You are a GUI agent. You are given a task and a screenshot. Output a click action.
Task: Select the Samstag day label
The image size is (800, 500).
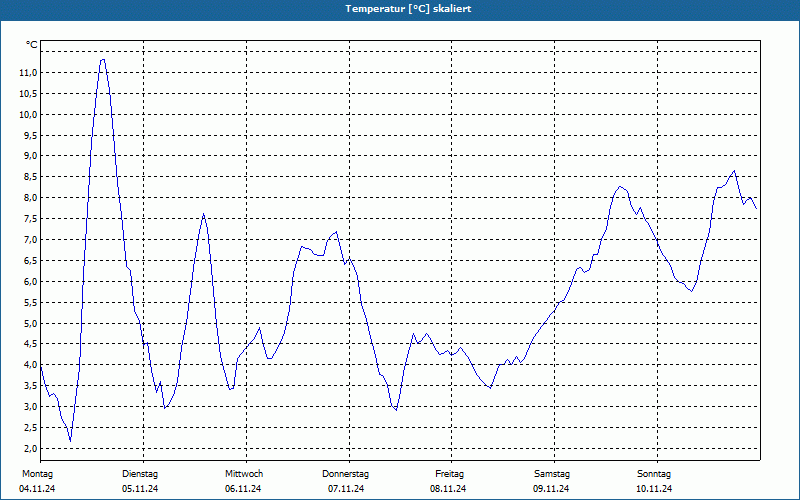point(552,474)
